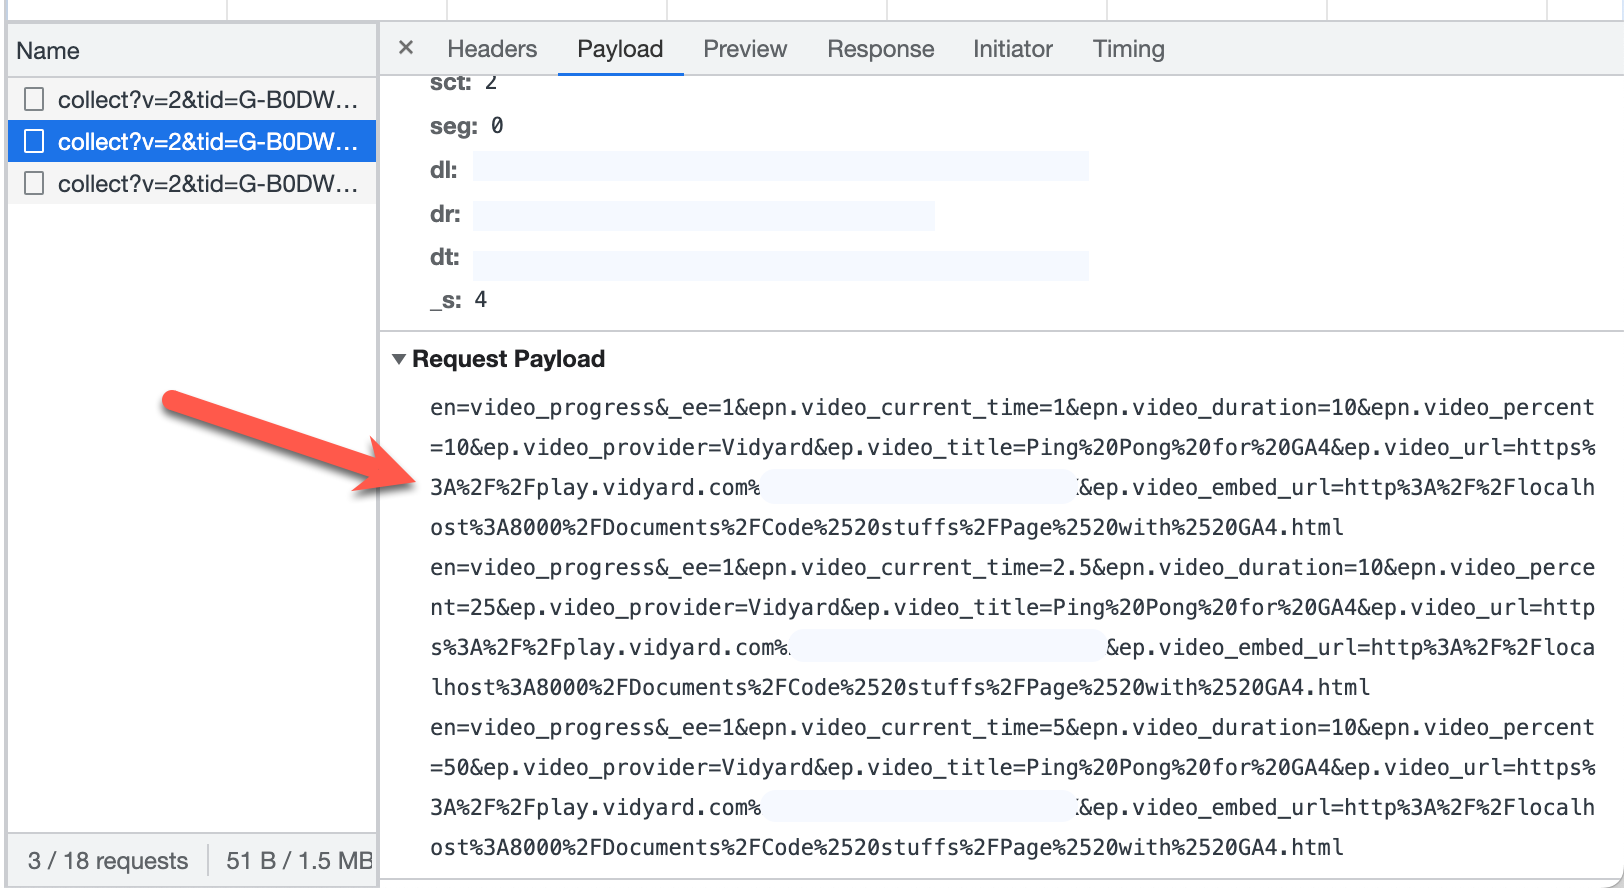Switch to the Headers tab
This screenshot has height=890, width=1624.
[x=492, y=49]
